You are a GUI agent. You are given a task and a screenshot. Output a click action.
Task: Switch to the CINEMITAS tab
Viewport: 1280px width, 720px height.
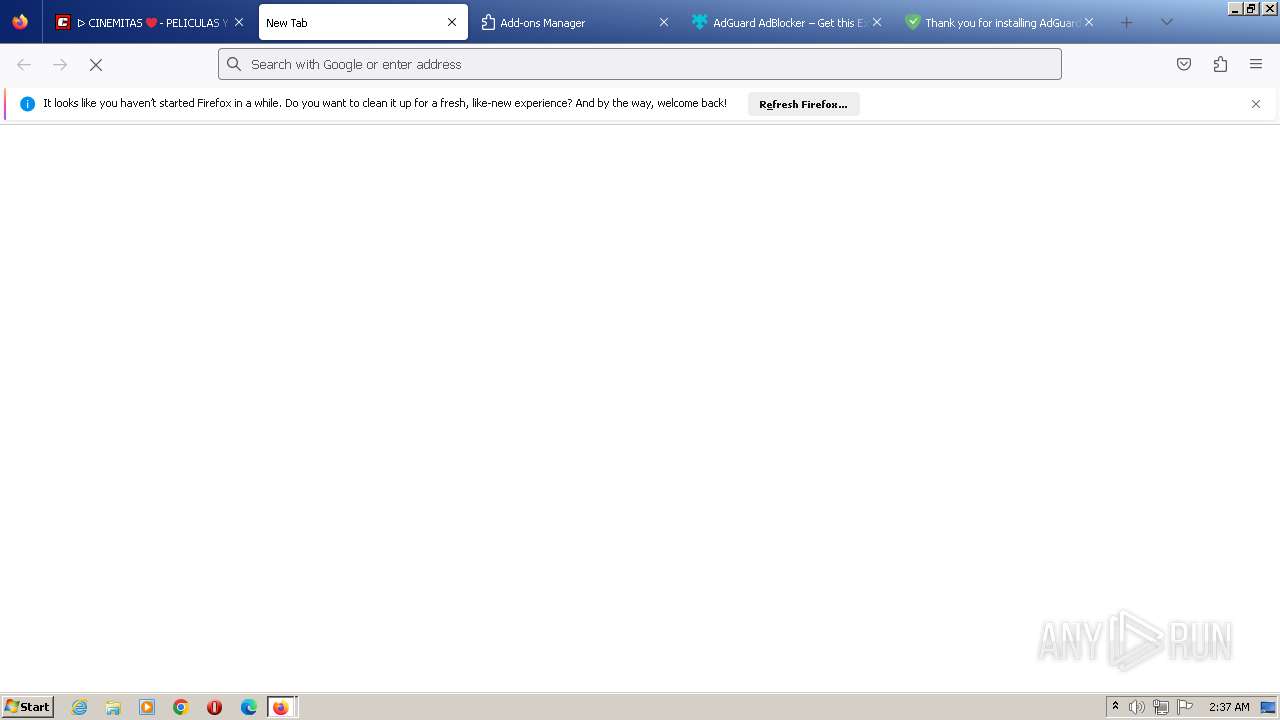click(x=149, y=22)
